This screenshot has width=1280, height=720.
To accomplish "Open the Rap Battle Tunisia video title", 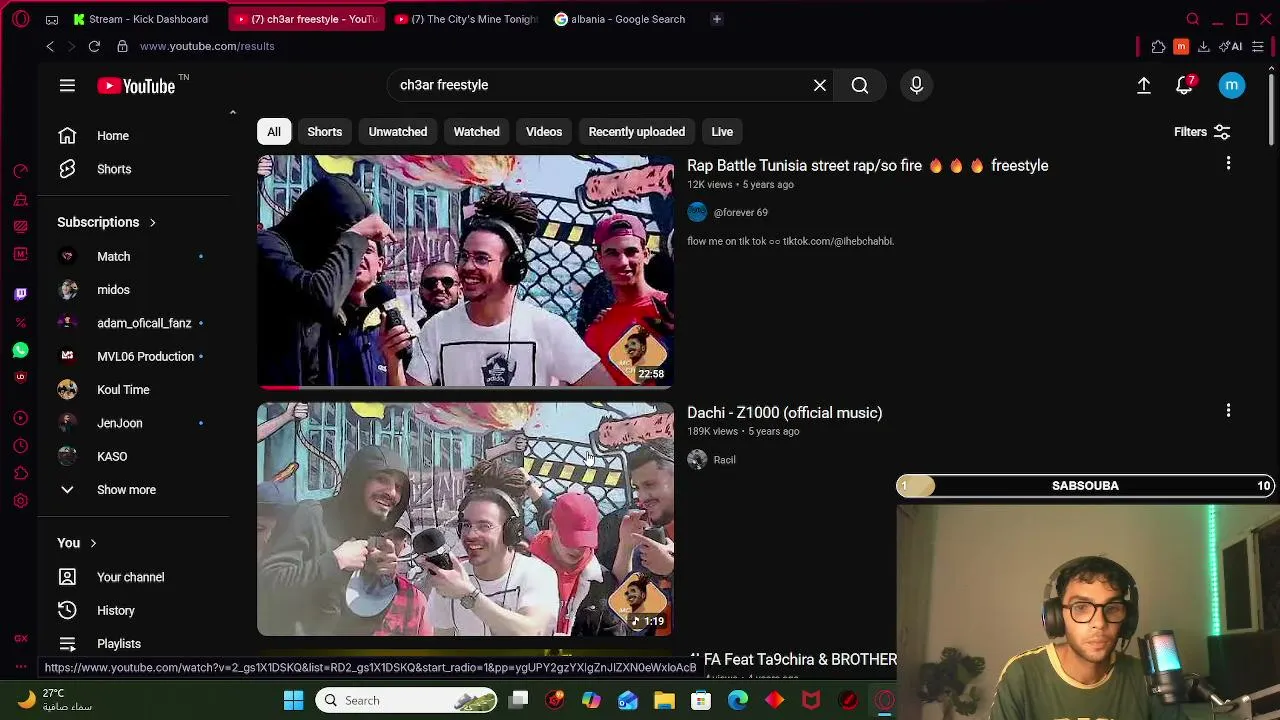I will [868, 166].
